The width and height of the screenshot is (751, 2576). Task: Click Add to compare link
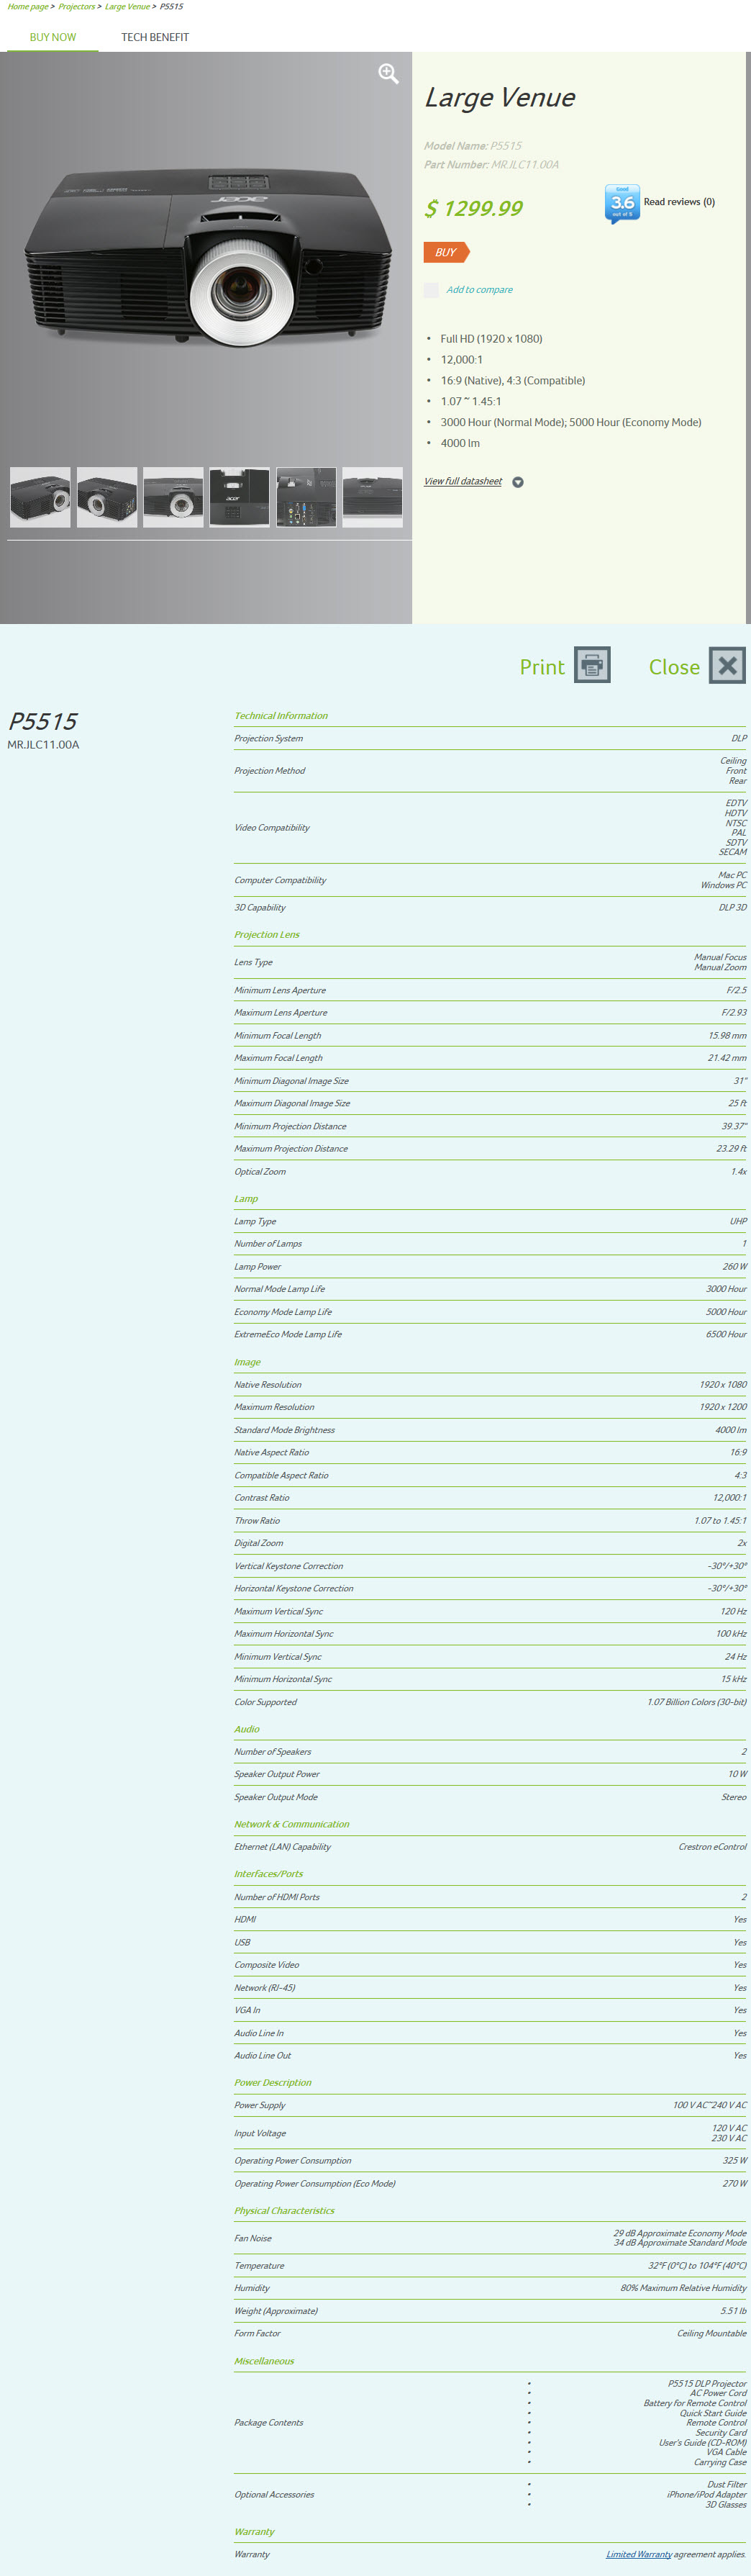(479, 290)
